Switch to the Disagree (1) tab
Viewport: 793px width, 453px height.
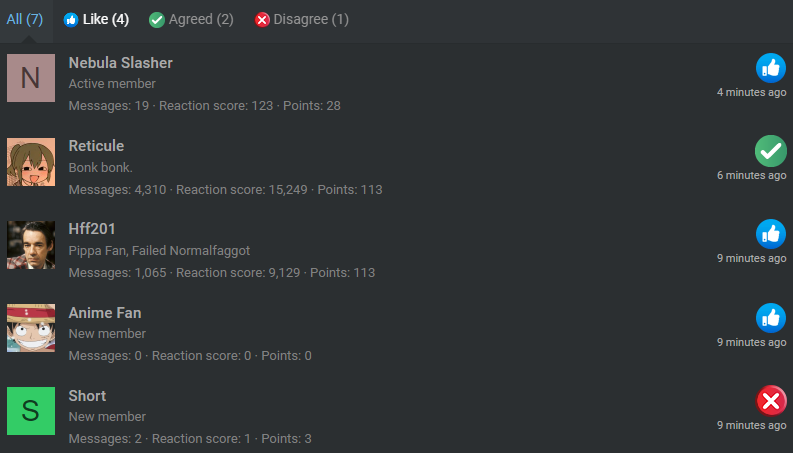coord(301,19)
